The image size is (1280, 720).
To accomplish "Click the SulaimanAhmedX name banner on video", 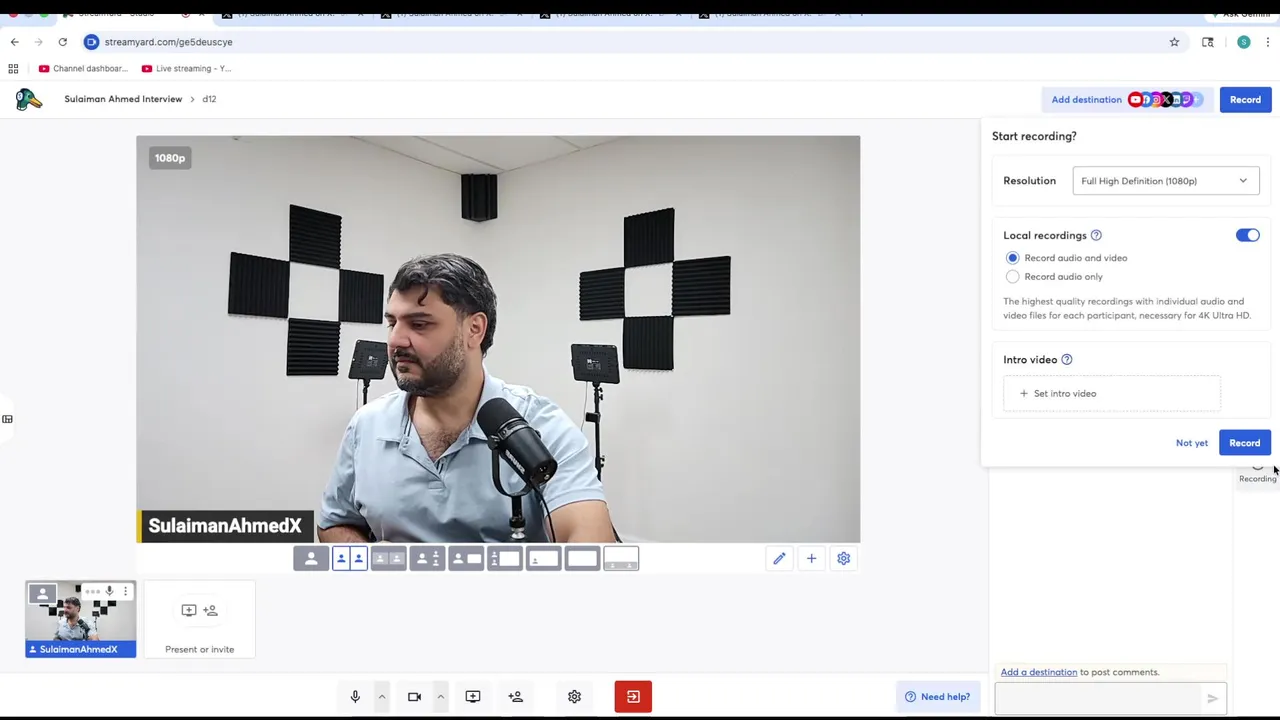I will pos(225,526).
